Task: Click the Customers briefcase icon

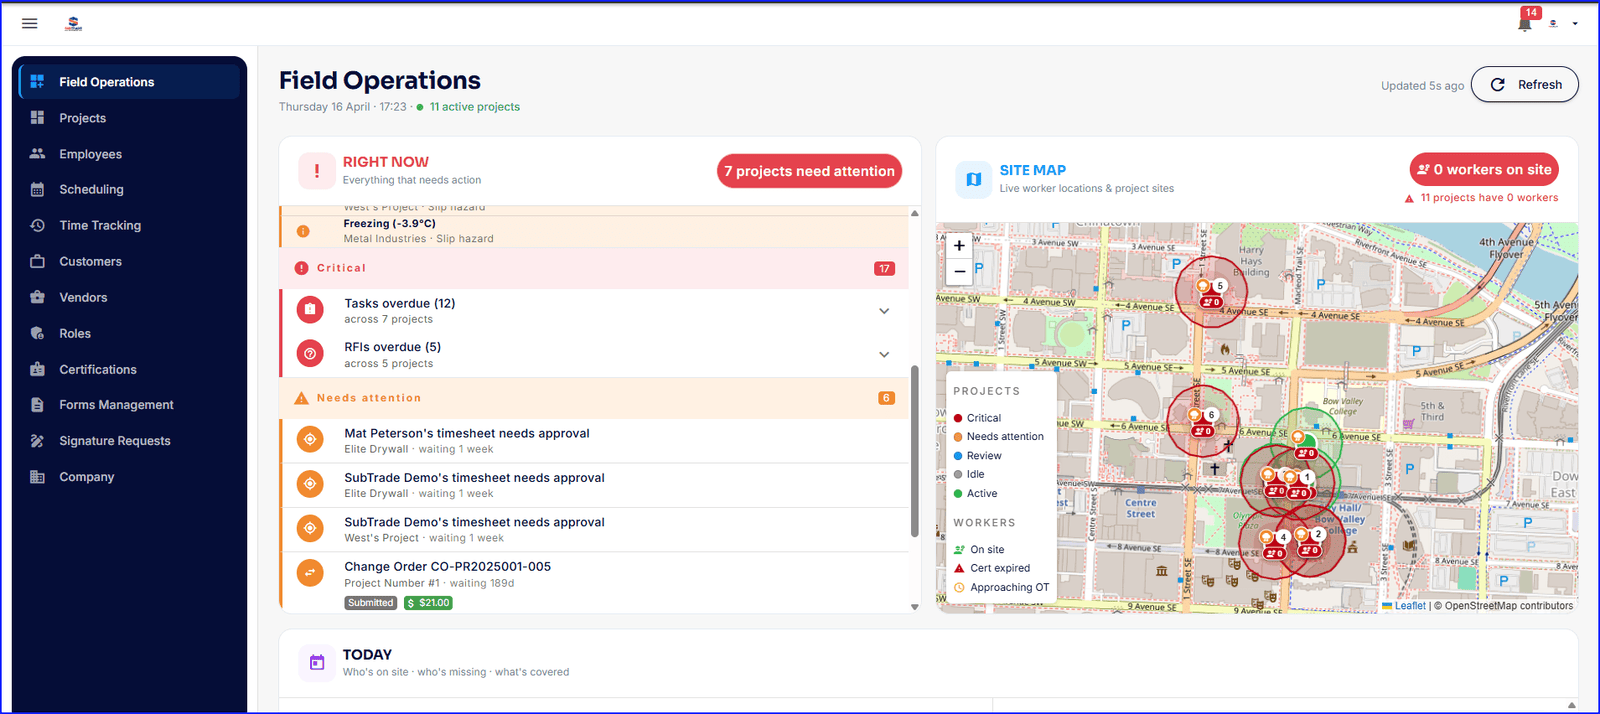Action: pyautogui.click(x=37, y=261)
